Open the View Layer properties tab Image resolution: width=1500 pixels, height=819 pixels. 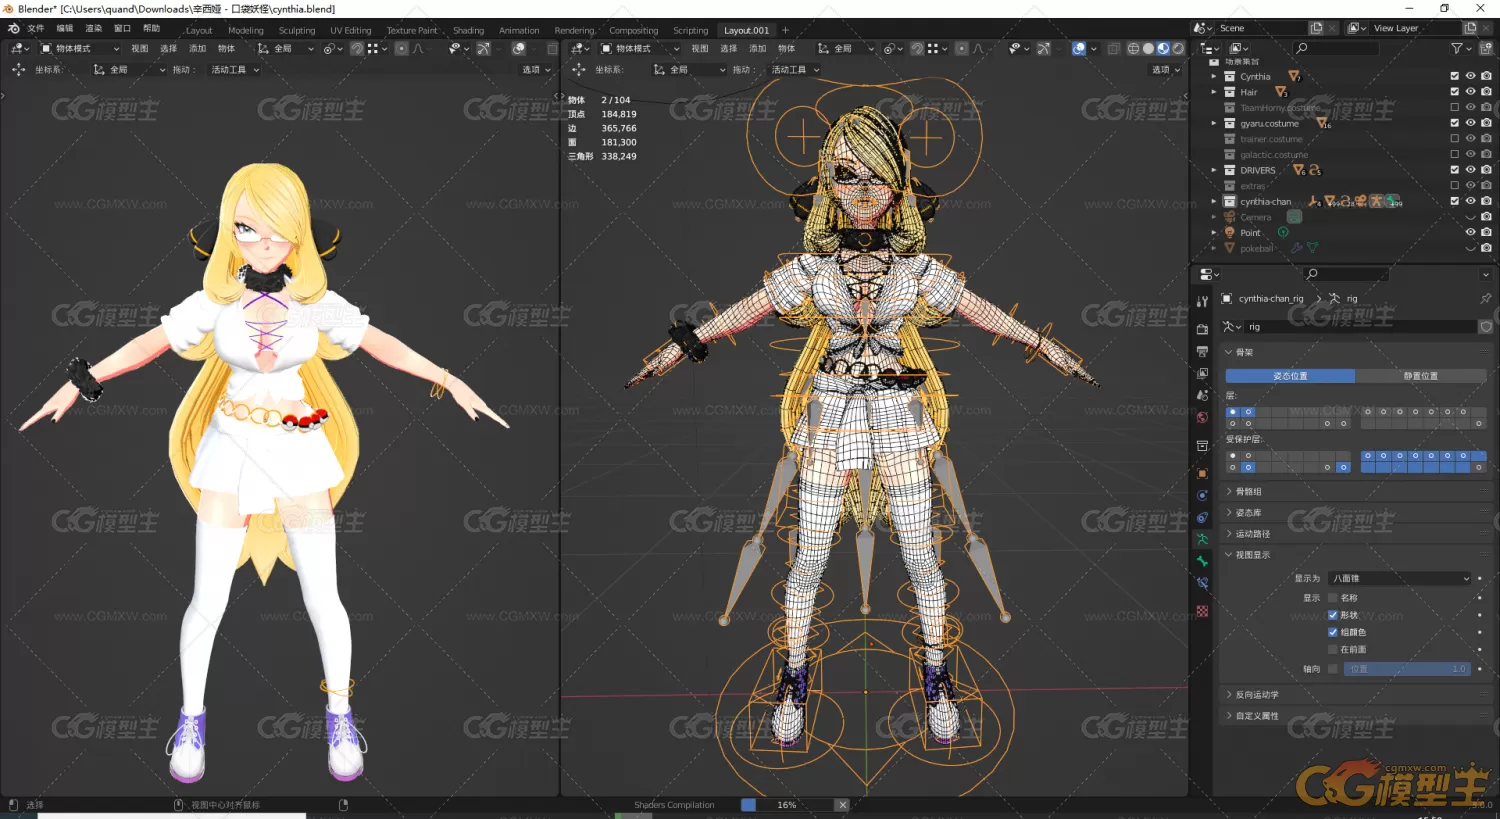tap(1202, 373)
